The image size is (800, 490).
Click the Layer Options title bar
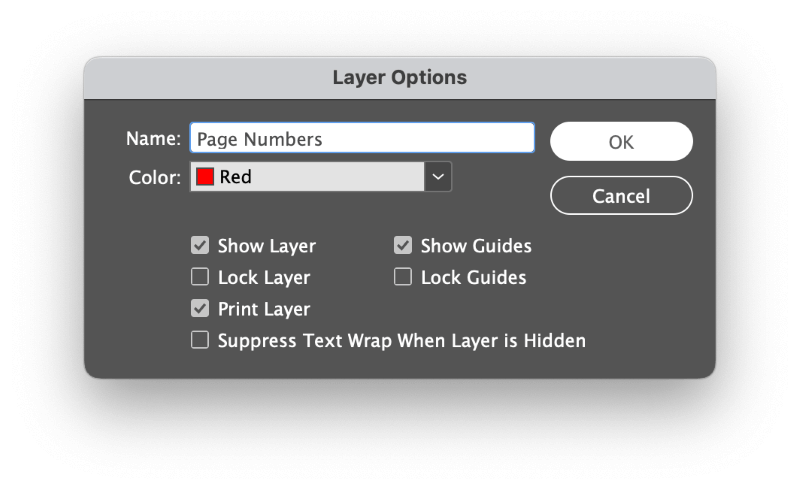point(400,78)
